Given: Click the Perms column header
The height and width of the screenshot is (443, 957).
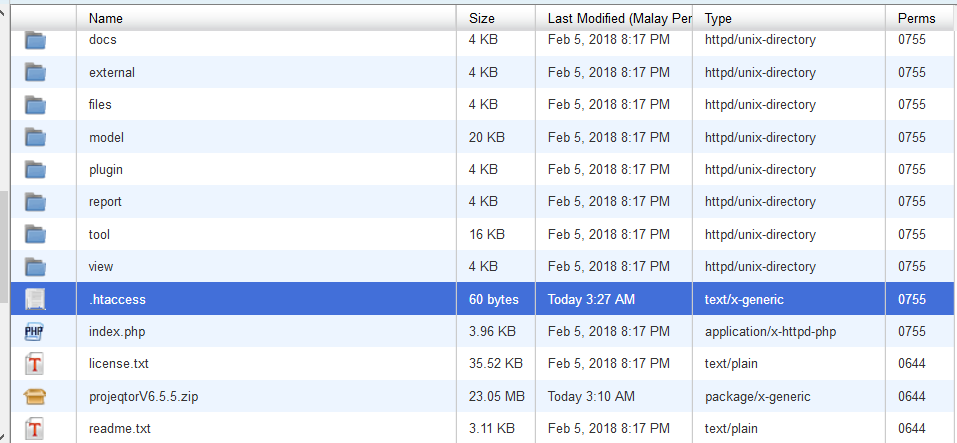Looking at the screenshot, I should pos(917,18).
